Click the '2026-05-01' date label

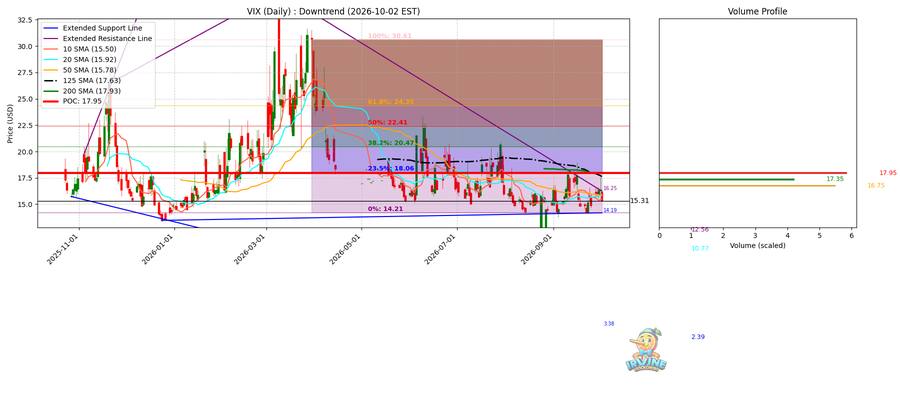(346, 248)
